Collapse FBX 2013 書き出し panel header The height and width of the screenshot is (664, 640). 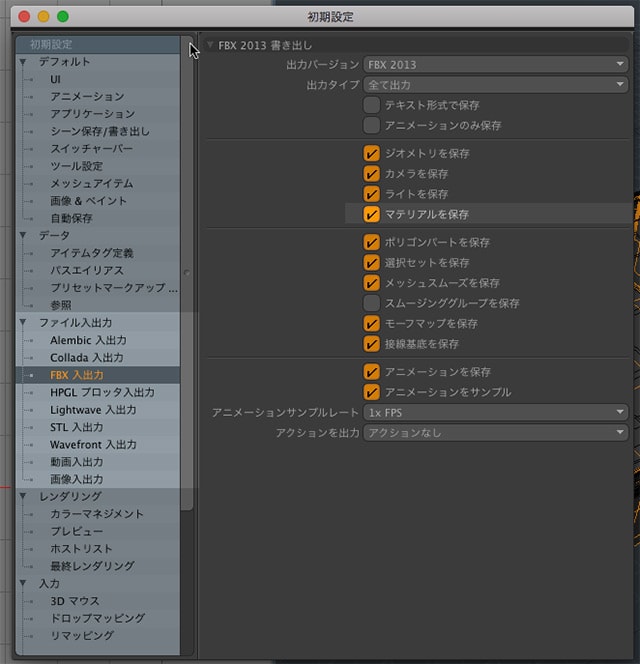[x=211, y=45]
